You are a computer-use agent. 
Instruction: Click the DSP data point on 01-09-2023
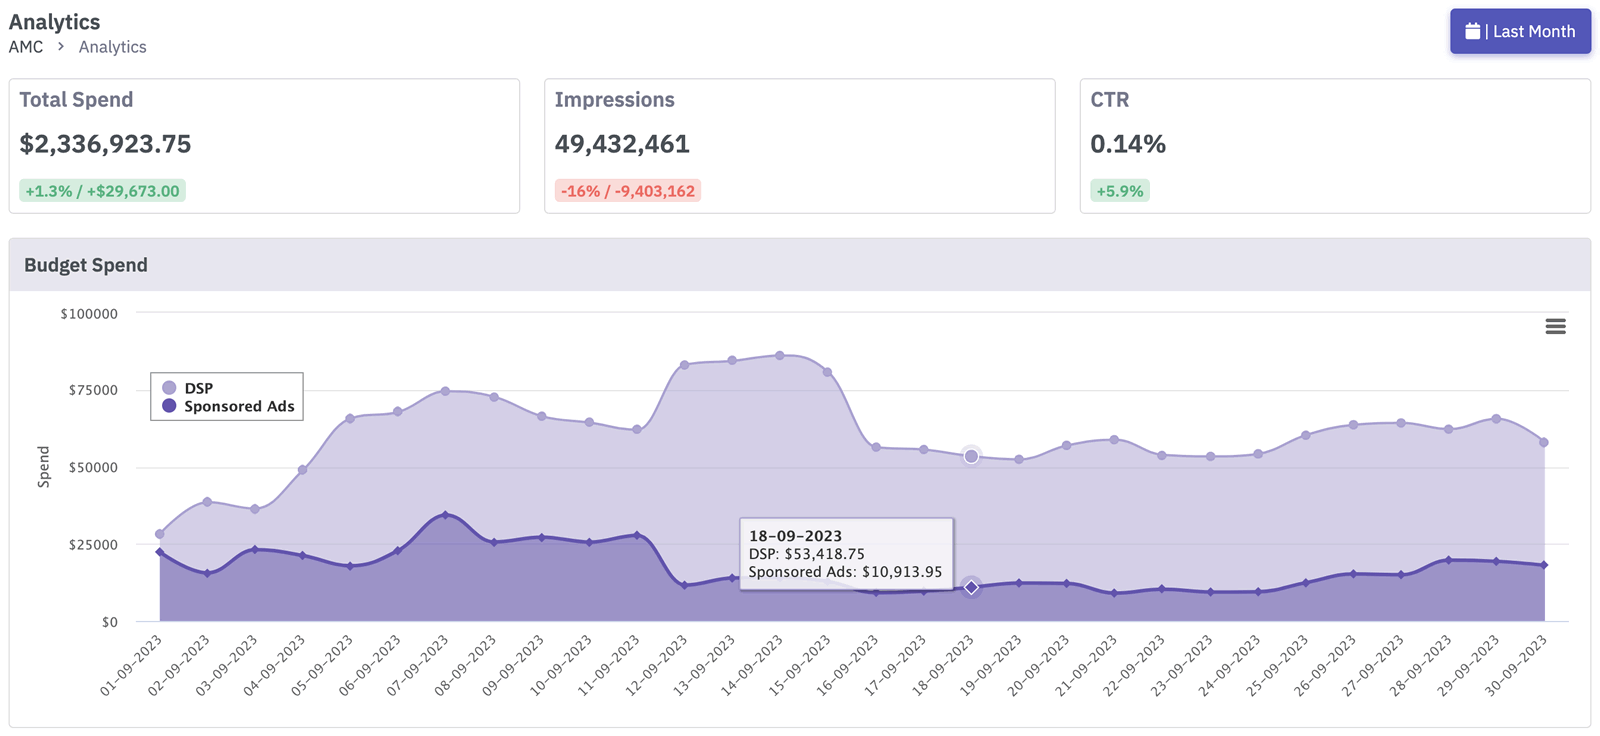pyautogui.click(x=160, y=534)
